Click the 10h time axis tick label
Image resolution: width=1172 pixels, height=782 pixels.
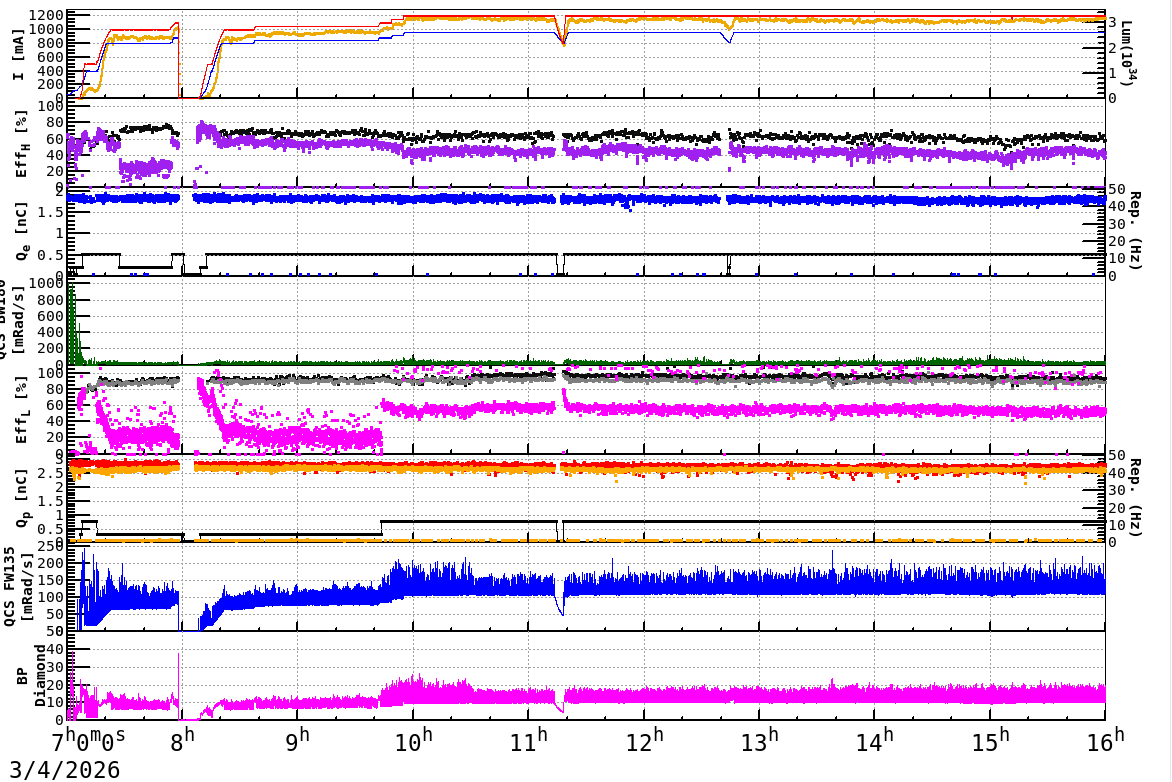tap(413, 740)
